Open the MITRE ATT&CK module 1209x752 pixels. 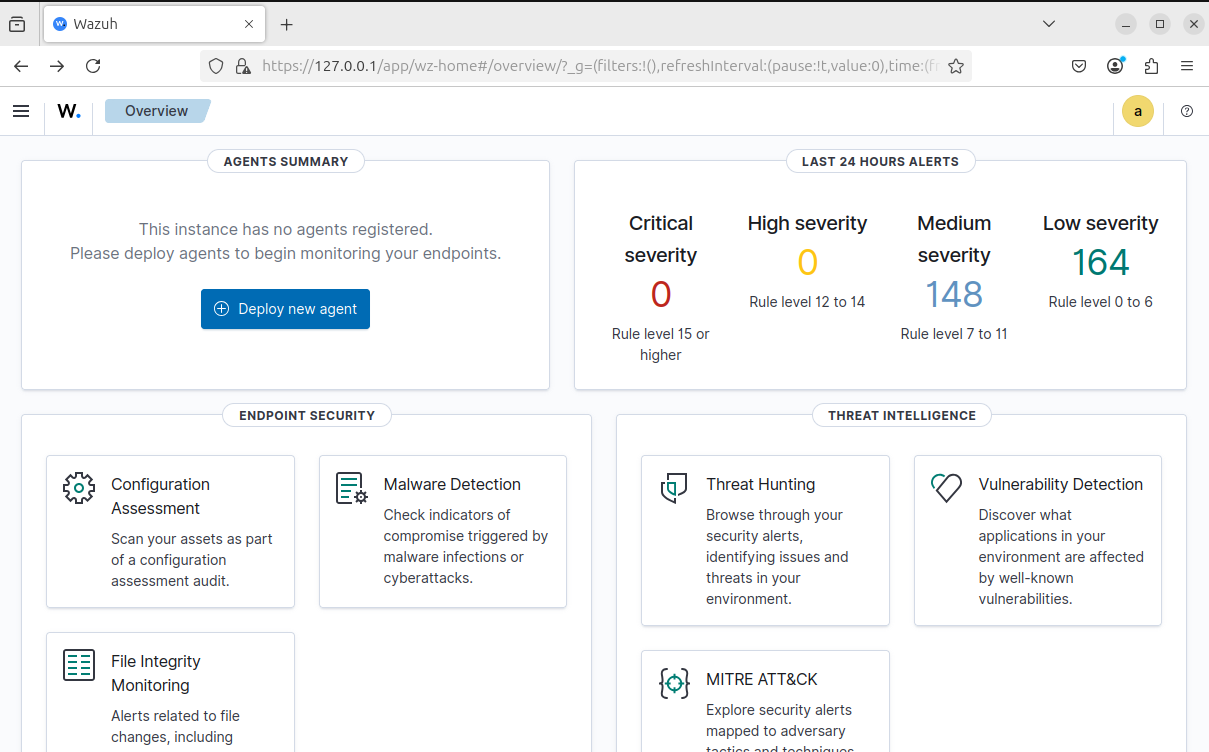[x=765, y=702]
